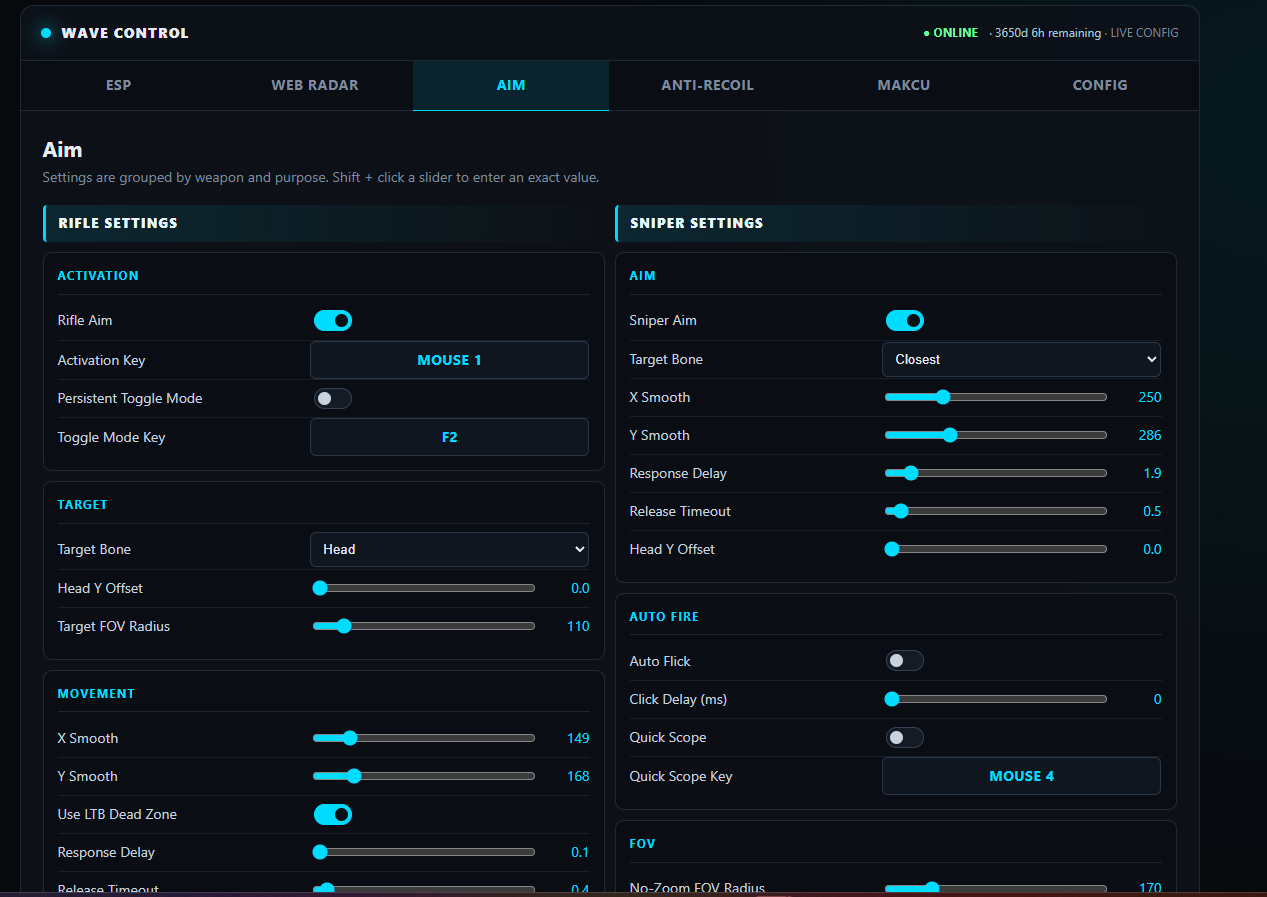
Task: Open the rifle Target Bone dropdown
Action: [449, 549]
